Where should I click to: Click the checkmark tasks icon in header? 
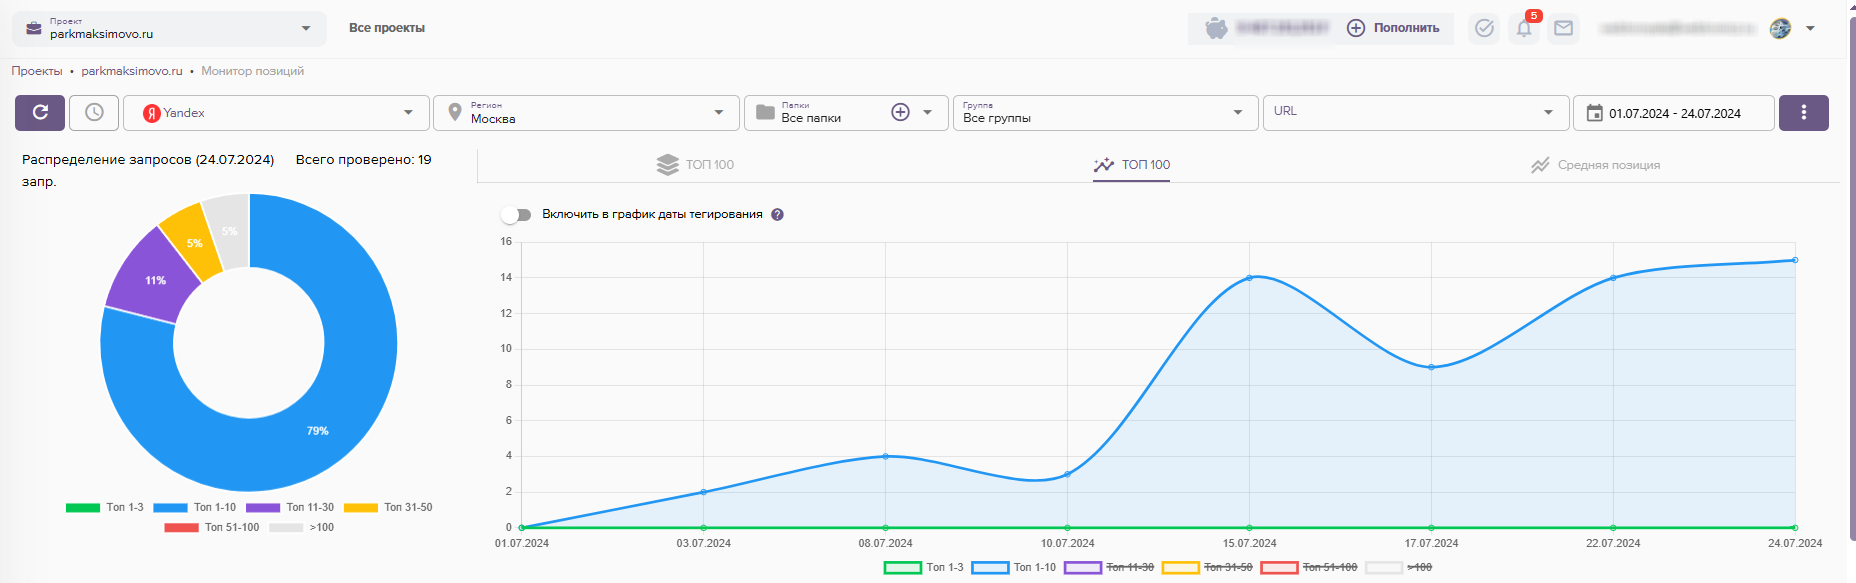pyautogui.click(x=1484, y=29)
